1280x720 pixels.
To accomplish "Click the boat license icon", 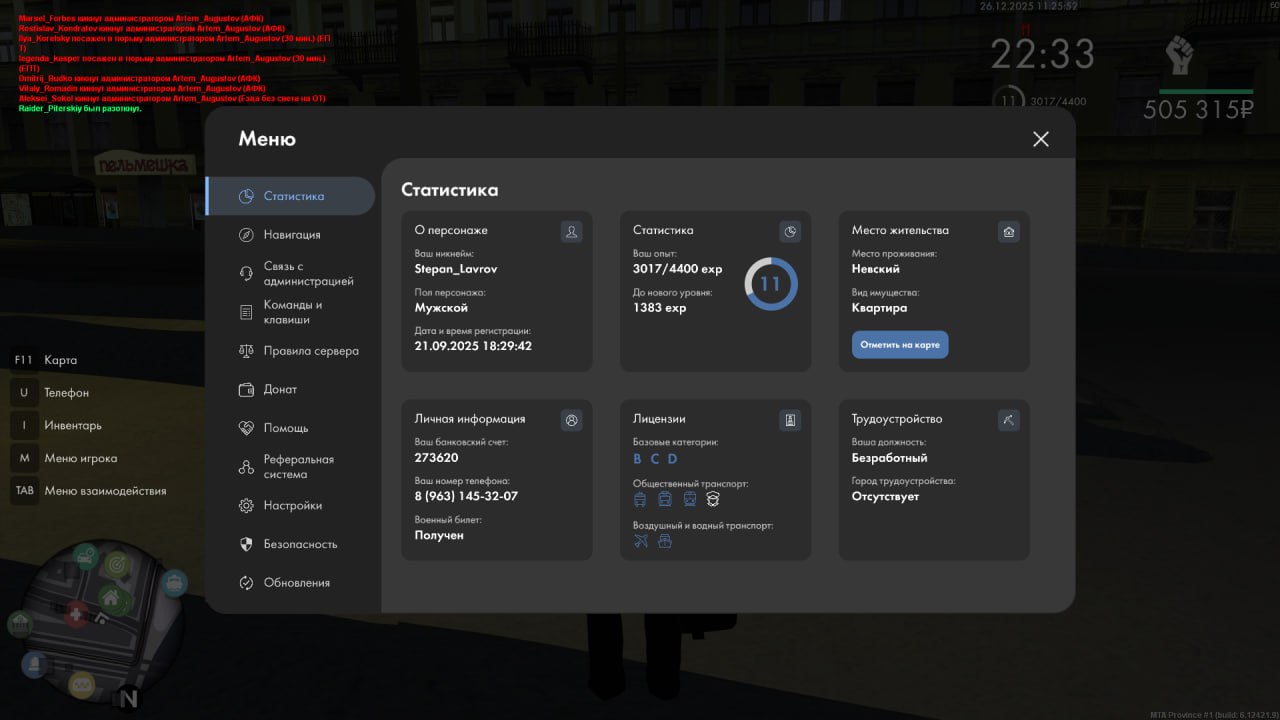I will [x=665, y=541].
